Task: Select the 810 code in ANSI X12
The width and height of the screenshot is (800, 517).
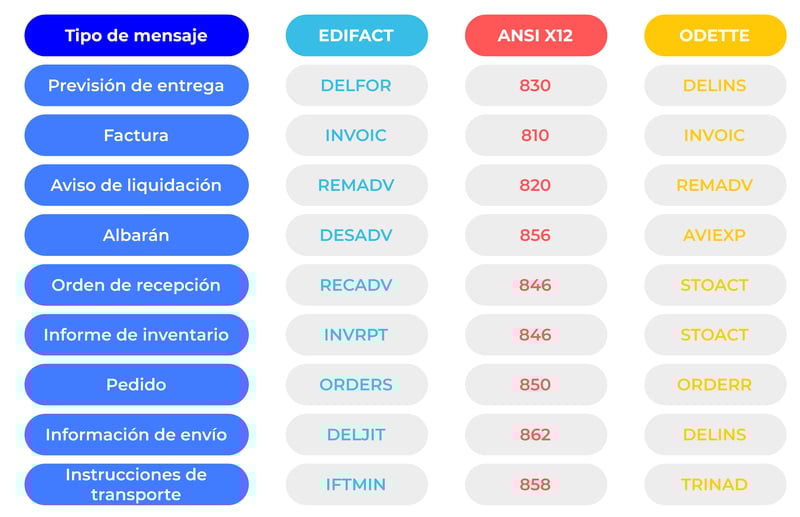Action: (536, 135)
